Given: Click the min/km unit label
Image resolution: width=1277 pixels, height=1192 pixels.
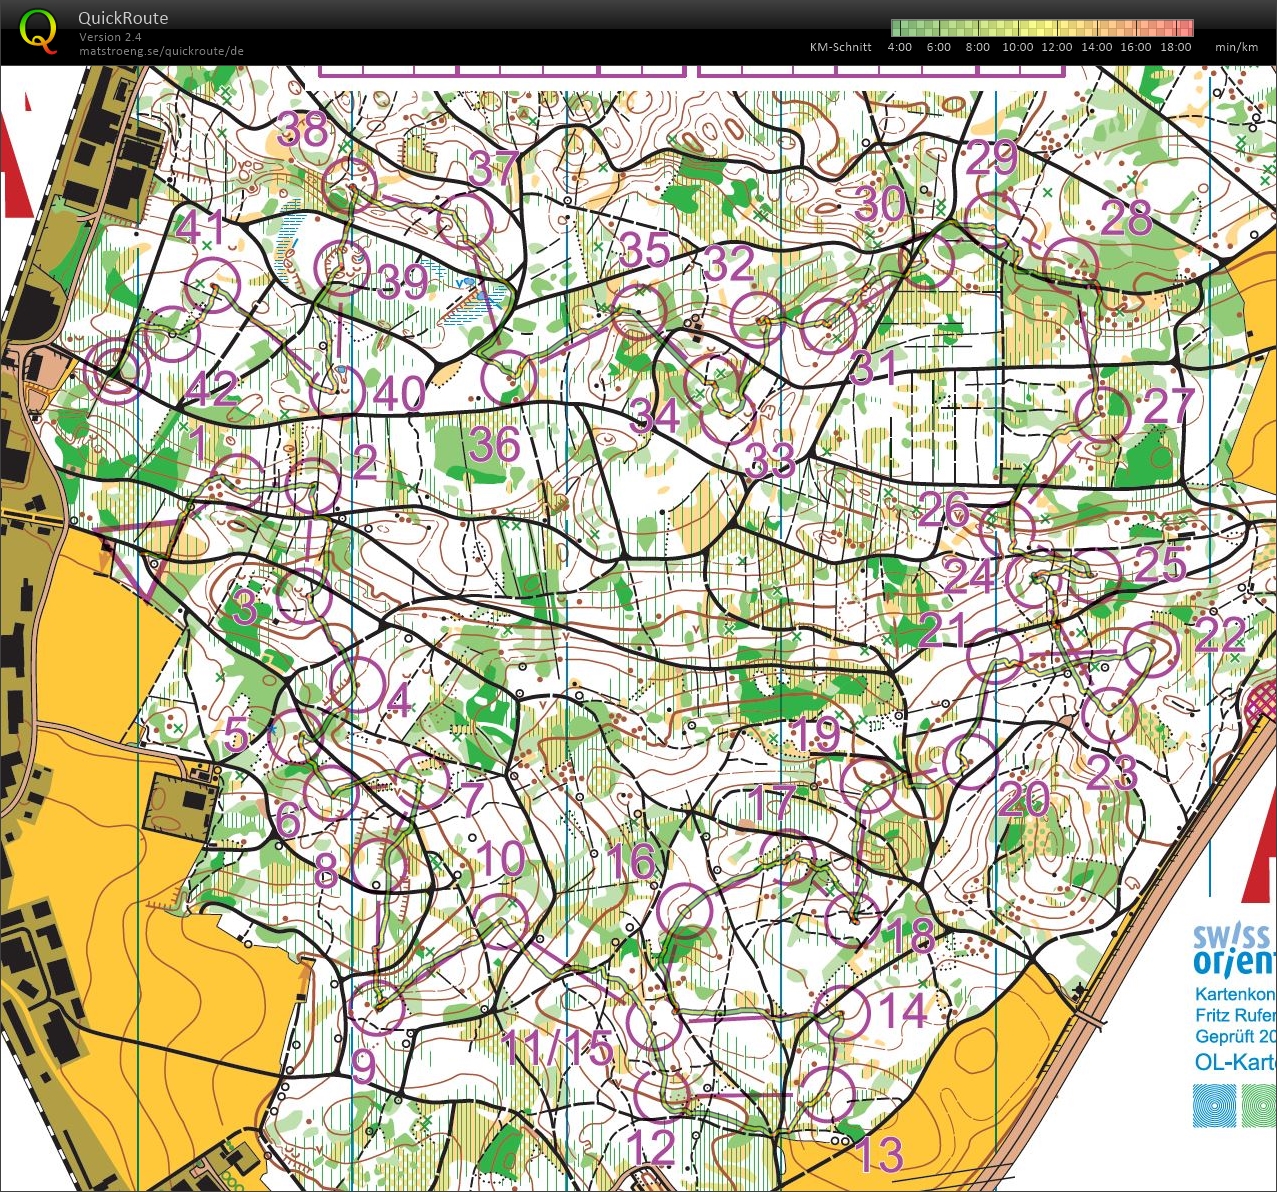Looking at the screenshot, I should 1236,47.
